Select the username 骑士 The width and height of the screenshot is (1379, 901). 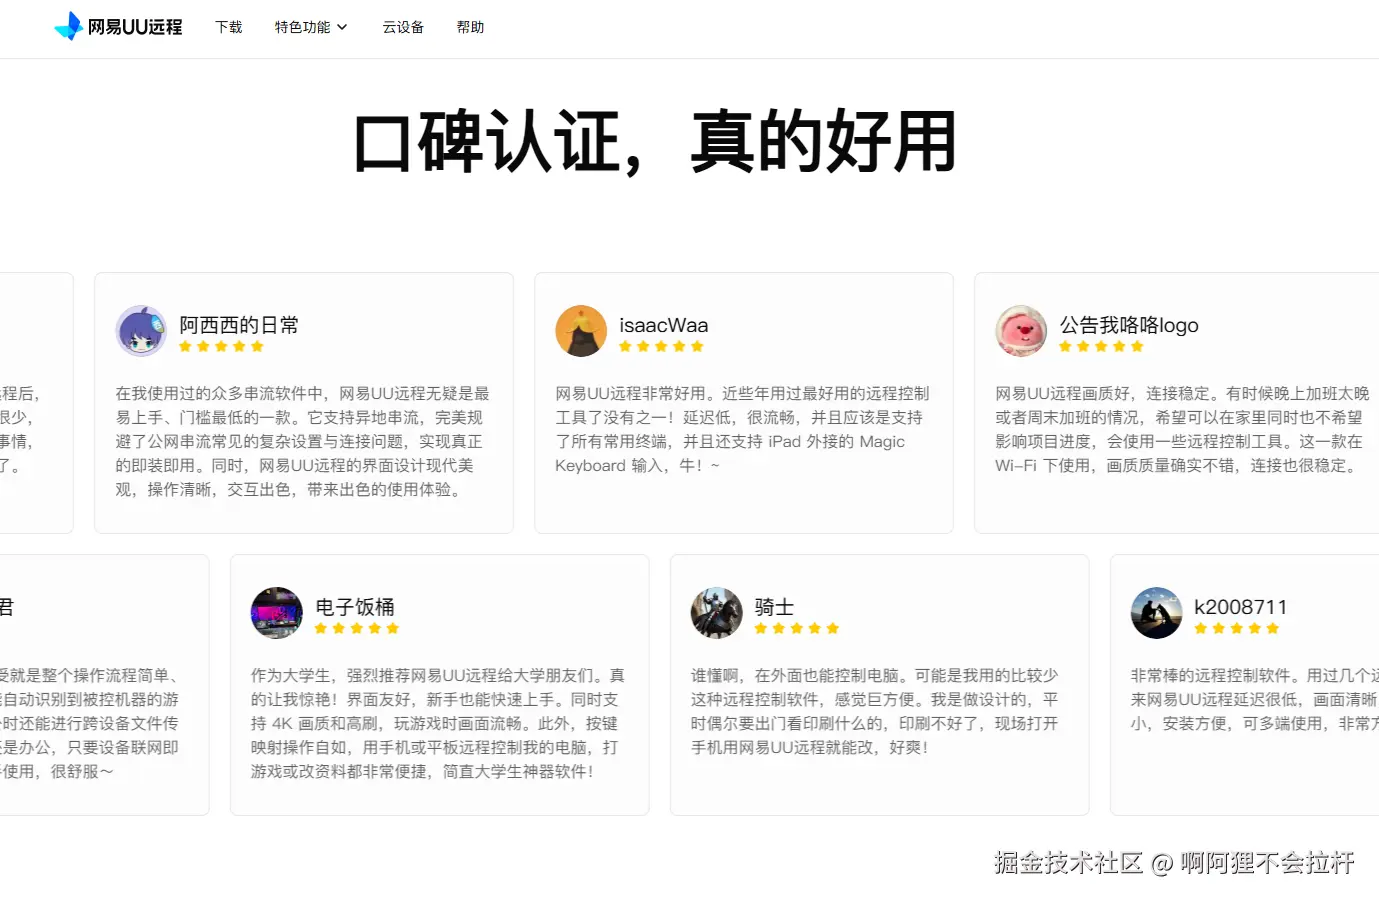[x=775, y=607]
